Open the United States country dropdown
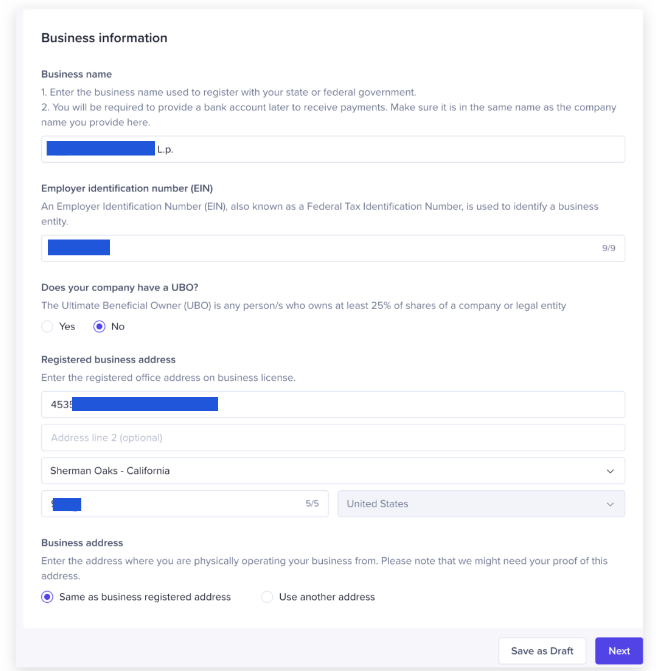This screenshot has height=671, width=656. [x=480, y=504]
